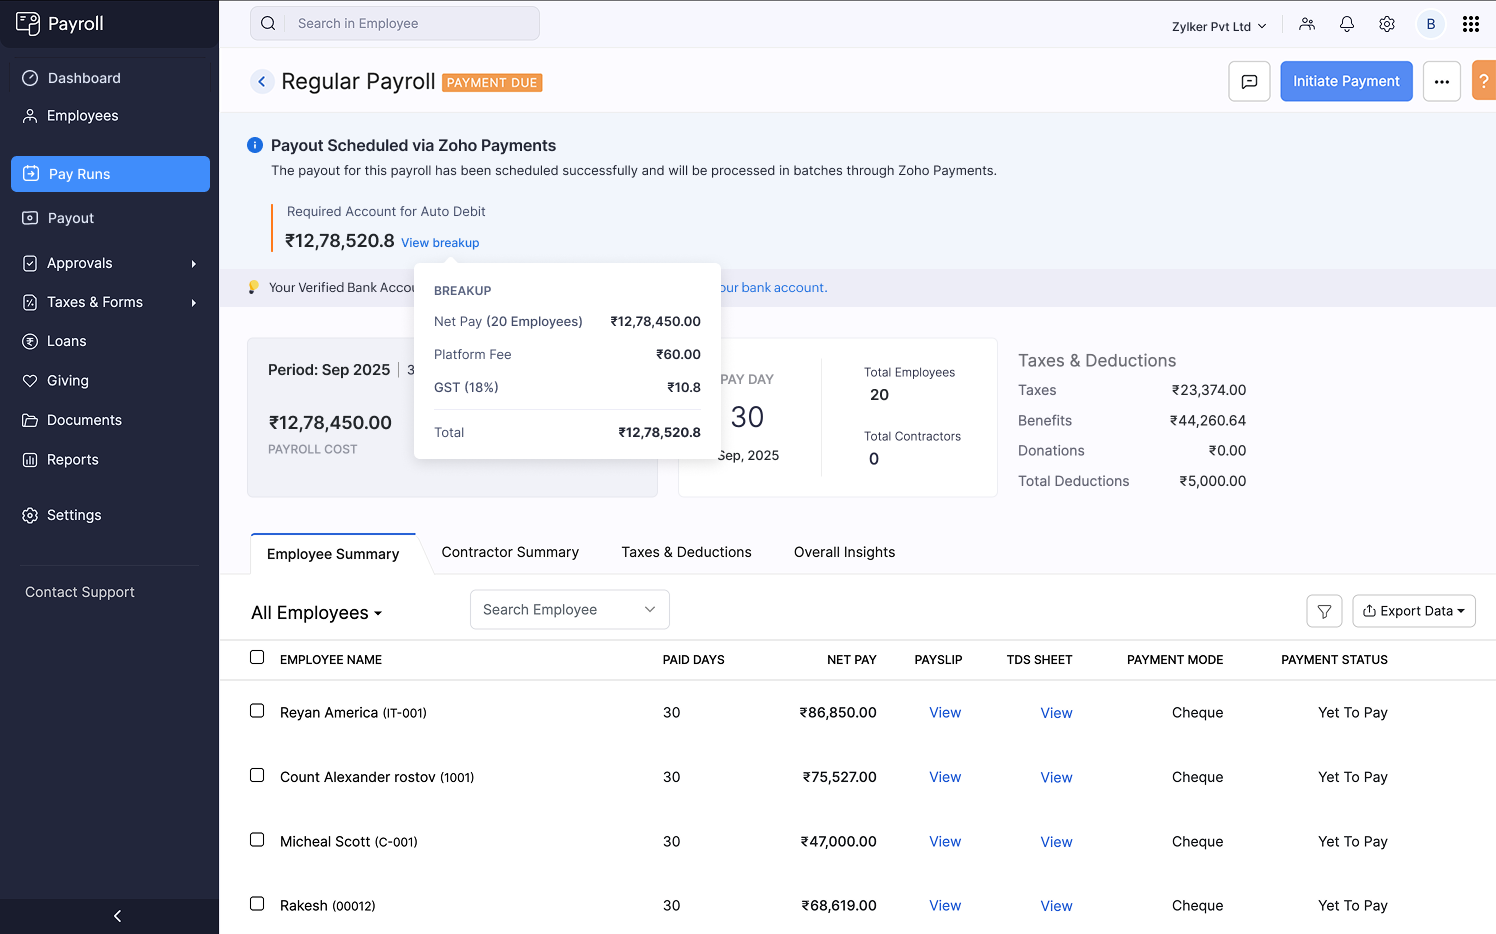Click the comments icon beside Initiate Payment

pos(1249,81)
